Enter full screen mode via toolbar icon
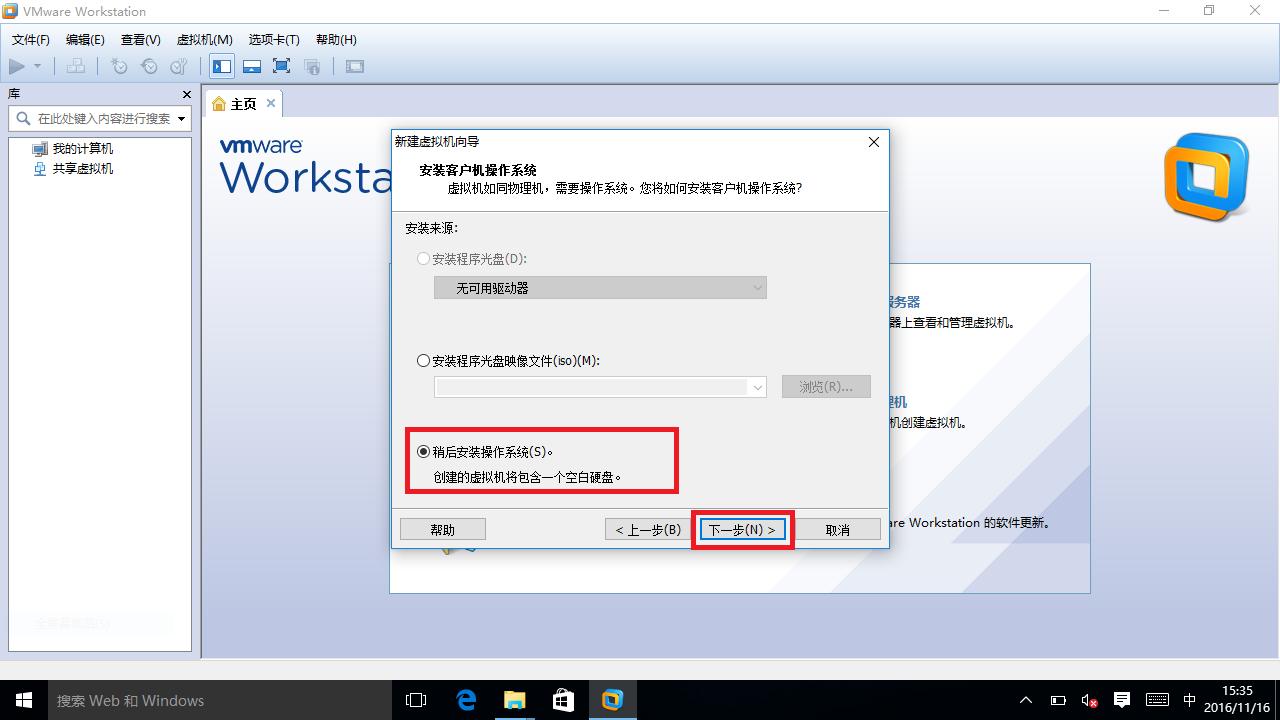 [281, 66]
